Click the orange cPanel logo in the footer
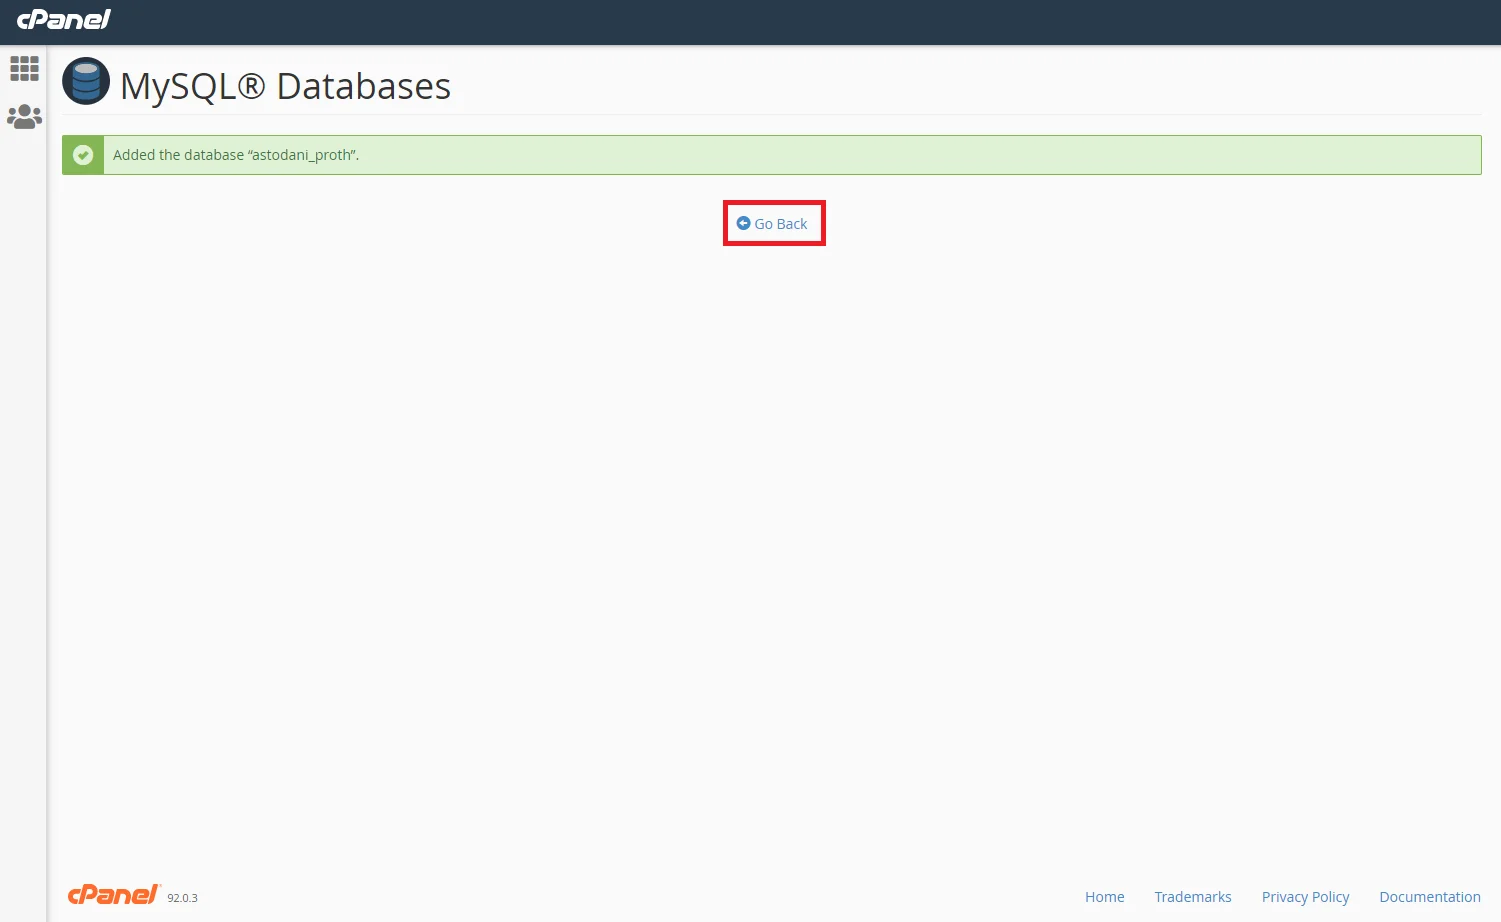1501x922 pixels. click(113, 894)
